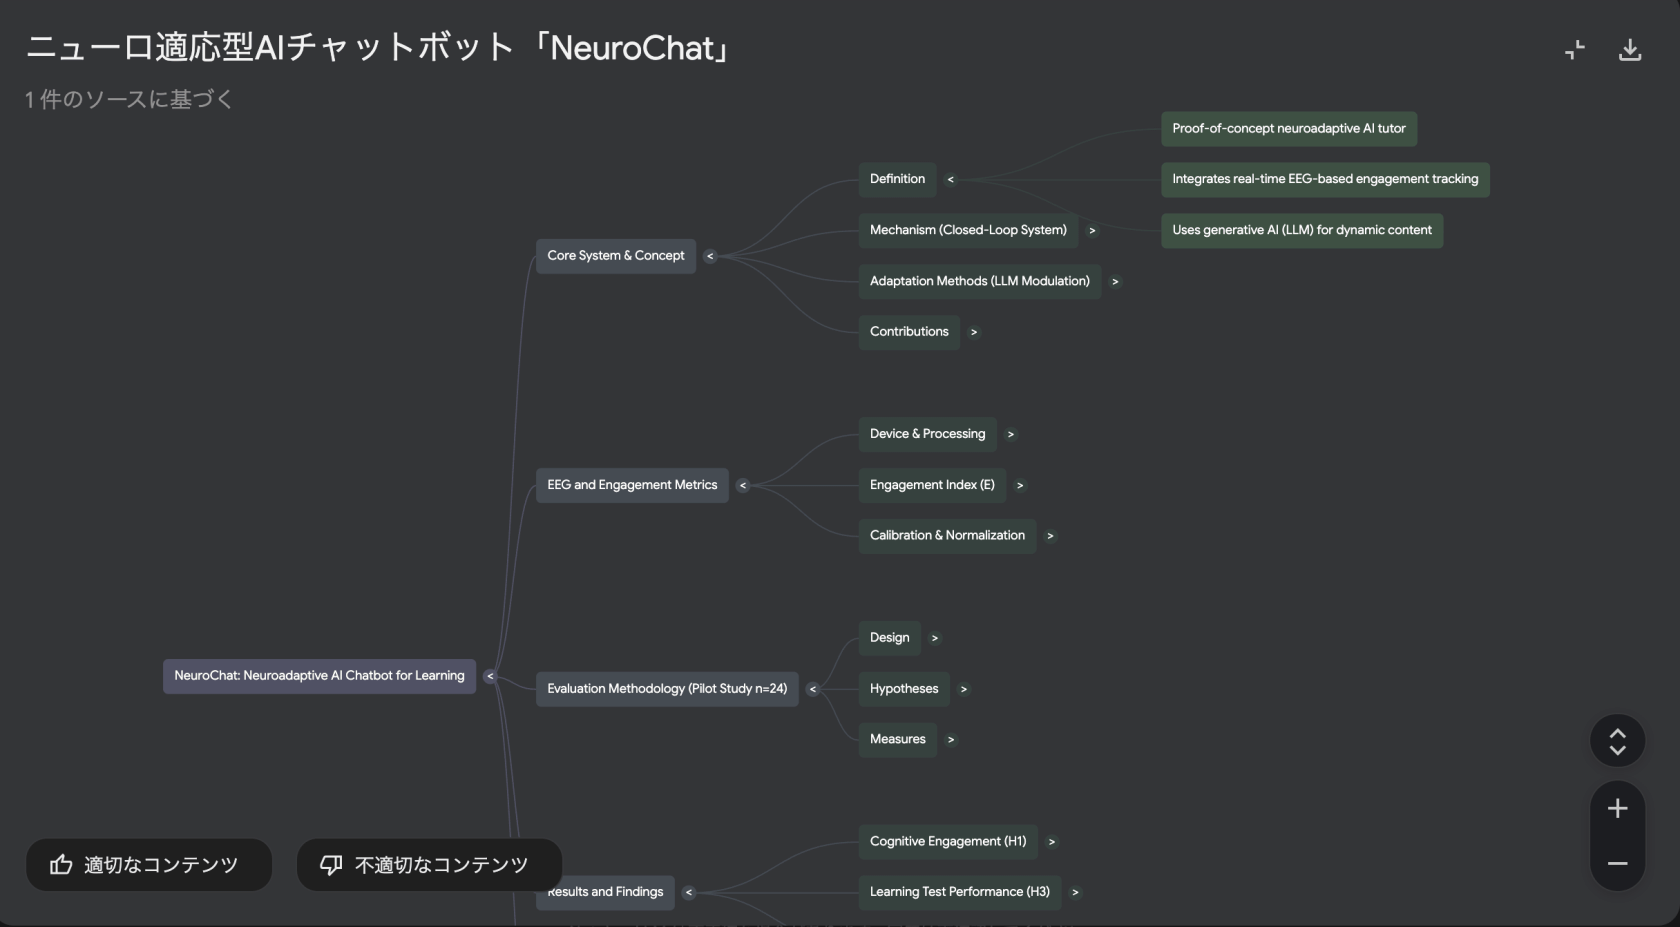The width and height of the screenshot is (1680, 927).
Task: Expand the Mechanism (Closed-Loop System) node
Action: (1092, 231)
